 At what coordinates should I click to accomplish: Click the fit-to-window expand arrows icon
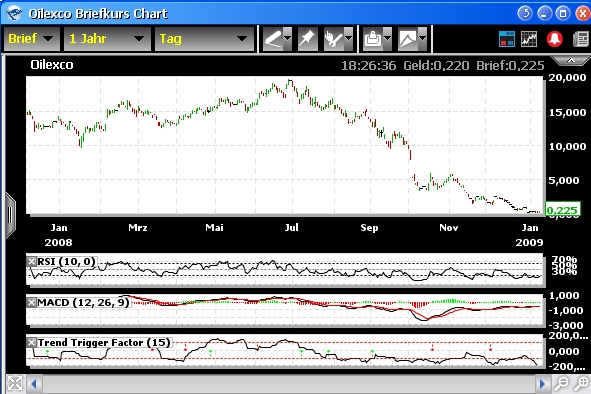click(15, 384)
